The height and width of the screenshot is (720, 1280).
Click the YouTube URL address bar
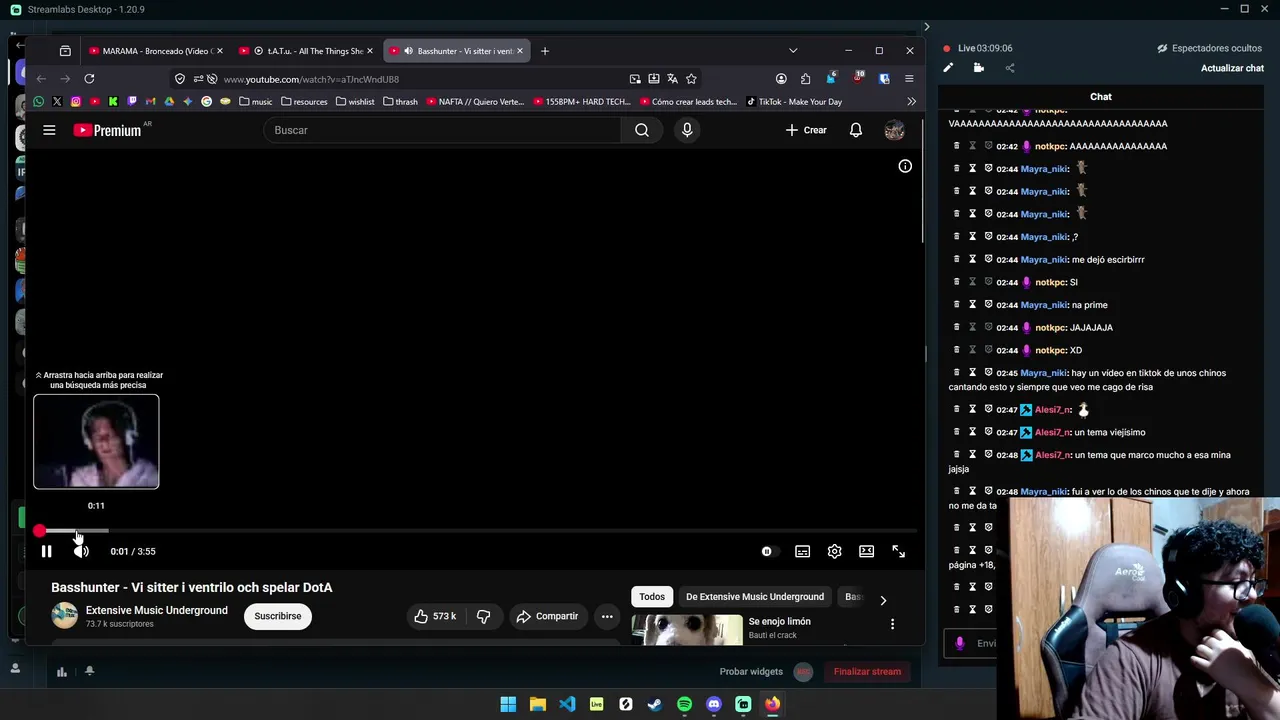(420, 79)
